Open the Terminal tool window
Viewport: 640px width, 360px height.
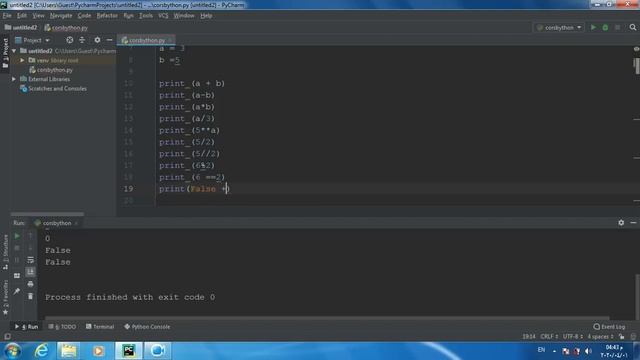pos(100,327)
